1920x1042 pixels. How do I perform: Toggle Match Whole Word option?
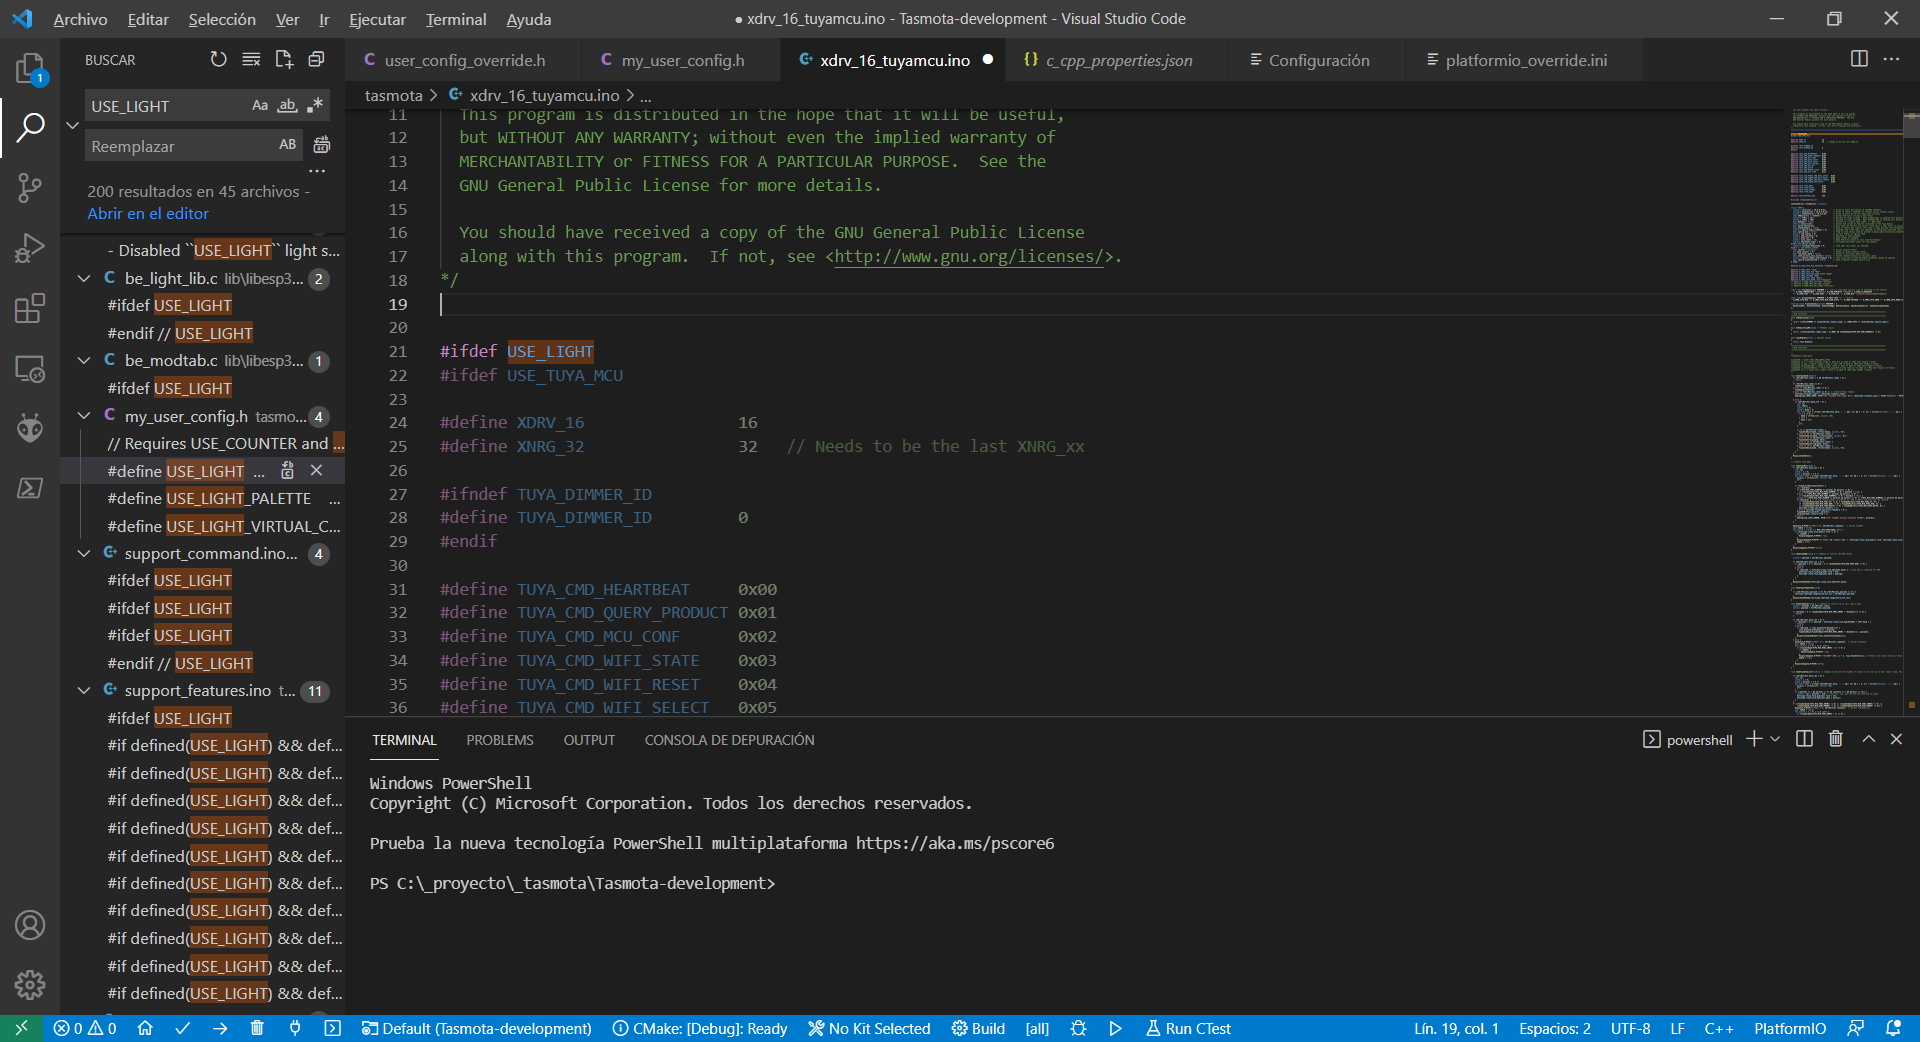click(288, 106)
